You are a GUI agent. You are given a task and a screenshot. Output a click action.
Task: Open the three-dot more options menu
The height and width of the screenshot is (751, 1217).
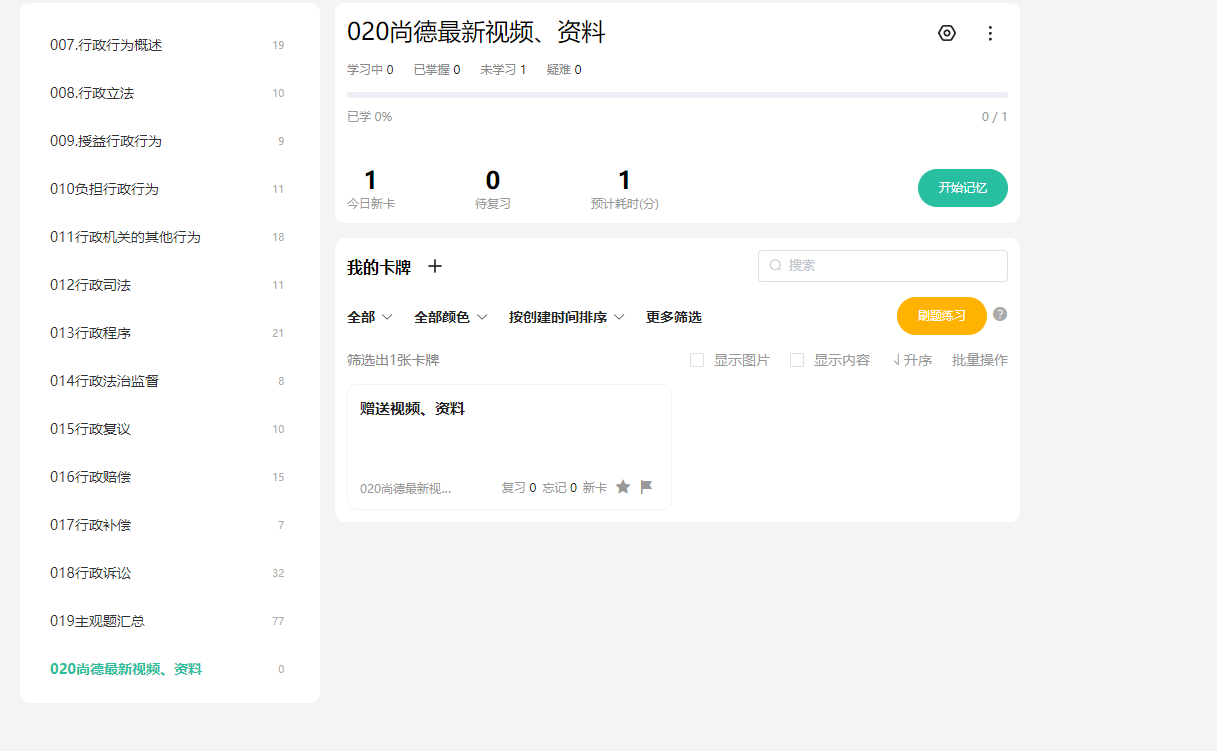click(x=990, y=33)
